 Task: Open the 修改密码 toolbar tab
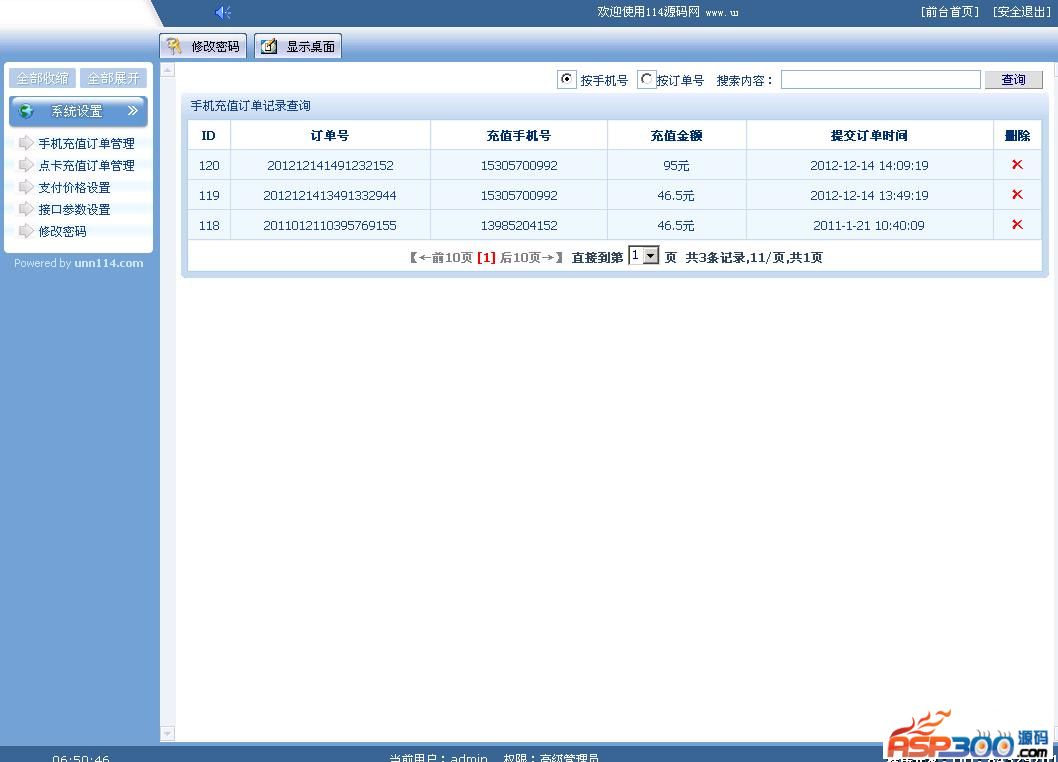(x=203, y=46)
